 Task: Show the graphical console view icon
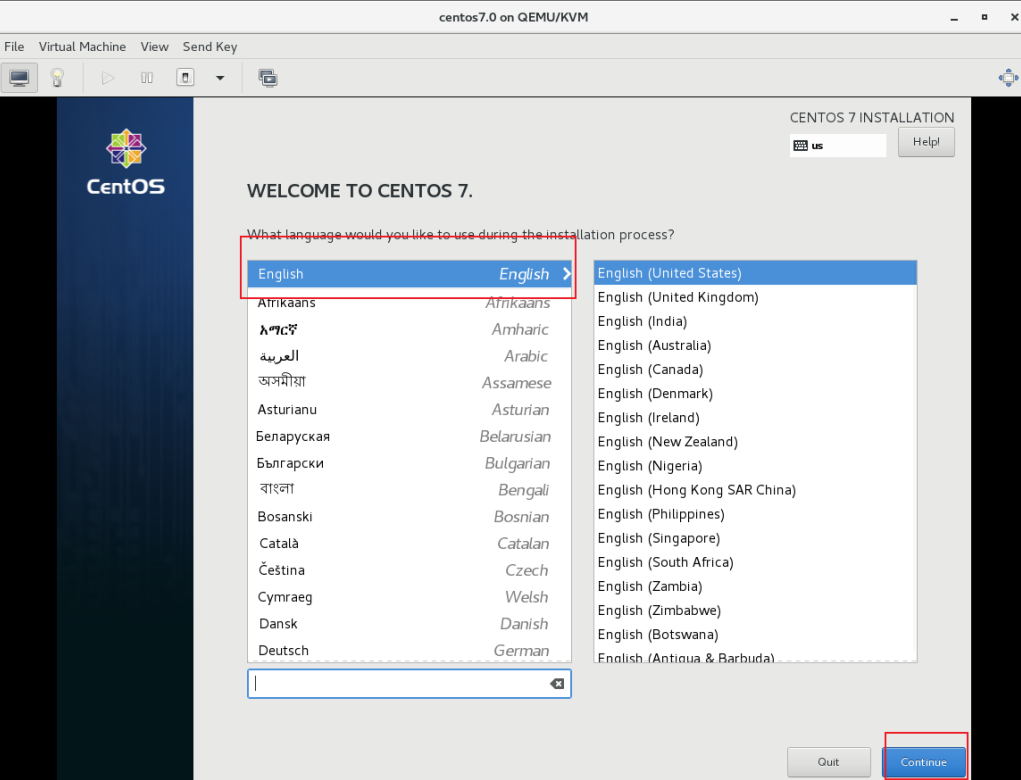(x=19, y=78)
